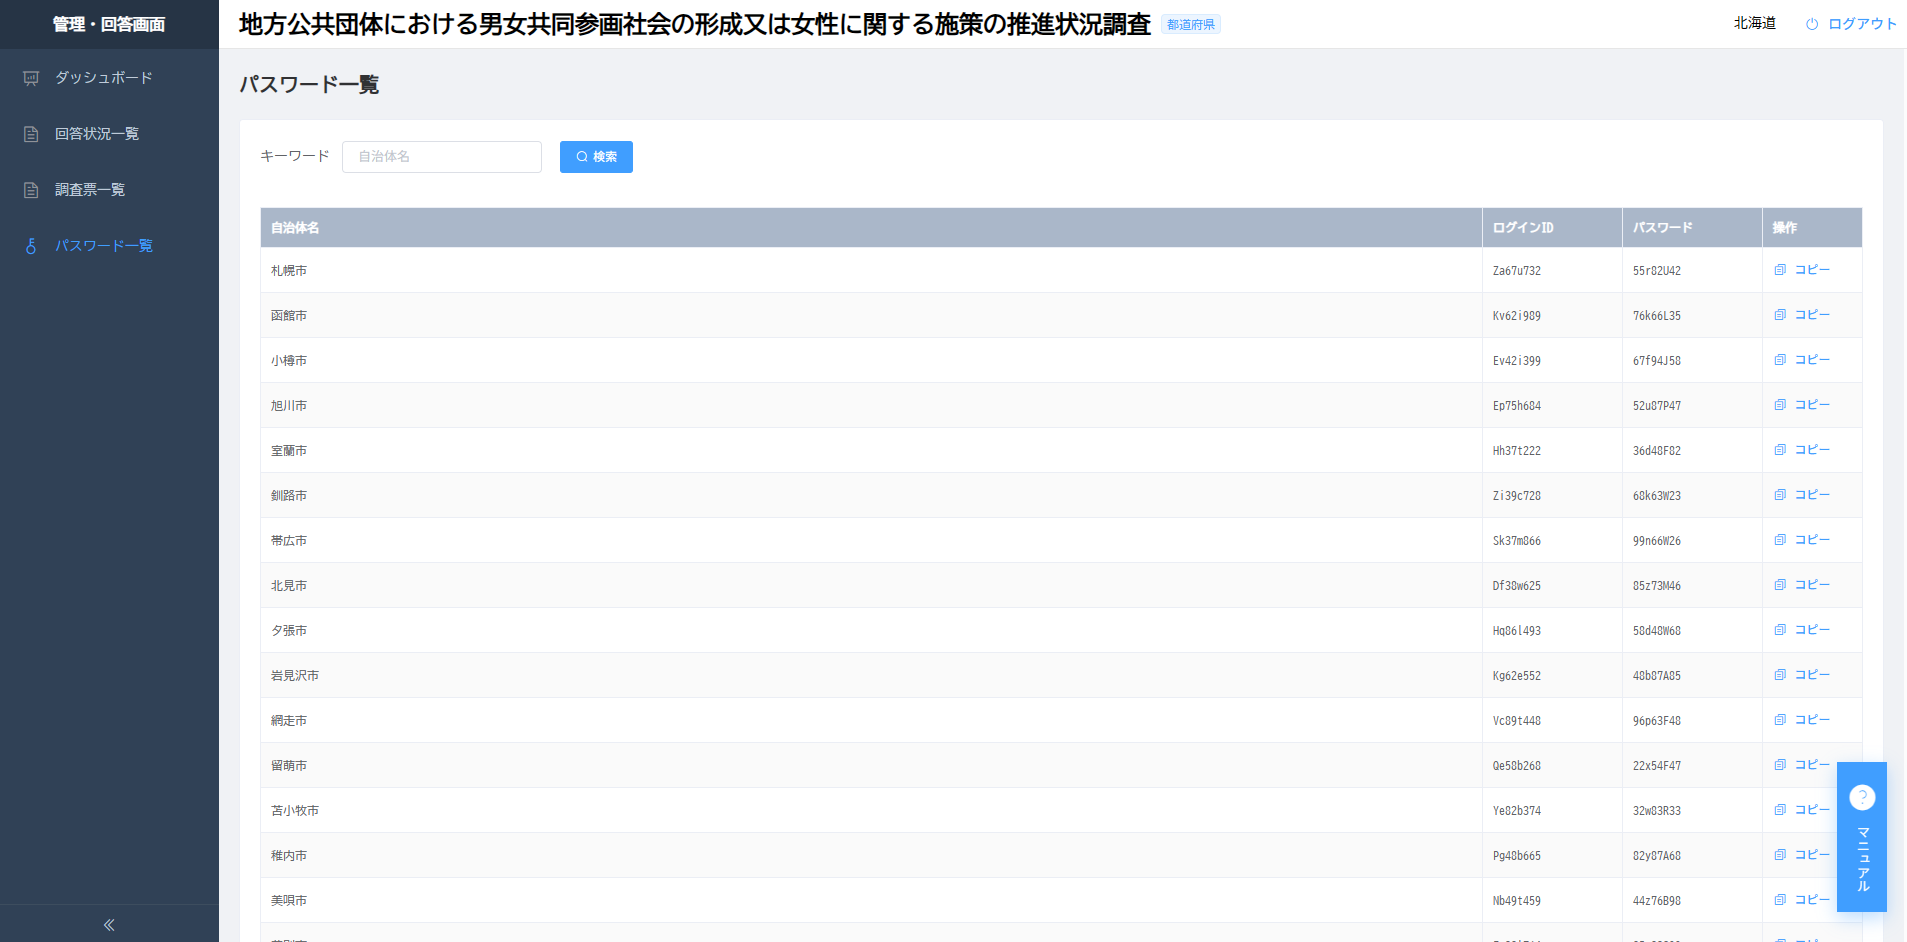Click the copy icon for 札幌市
The width and height of the screenshot is (1907, 942).
click(x=1780, y=270)
